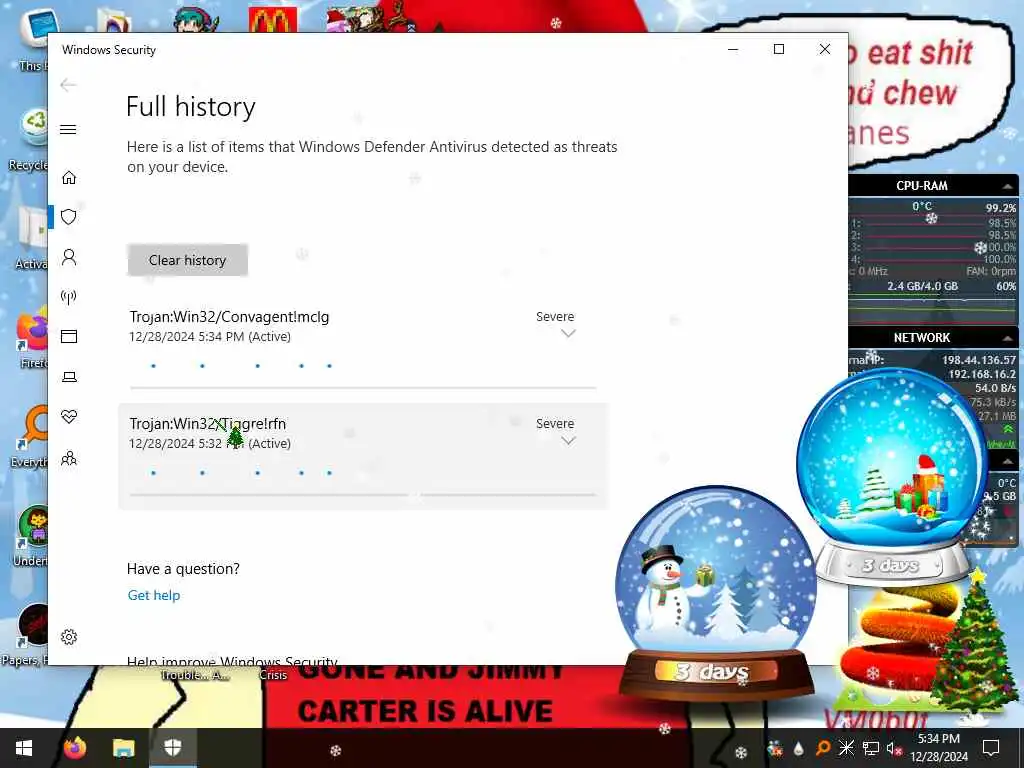Expand the Trojan:Win32/Tiggre!rfn entry chevron
1024x768 pixels.
568,441
